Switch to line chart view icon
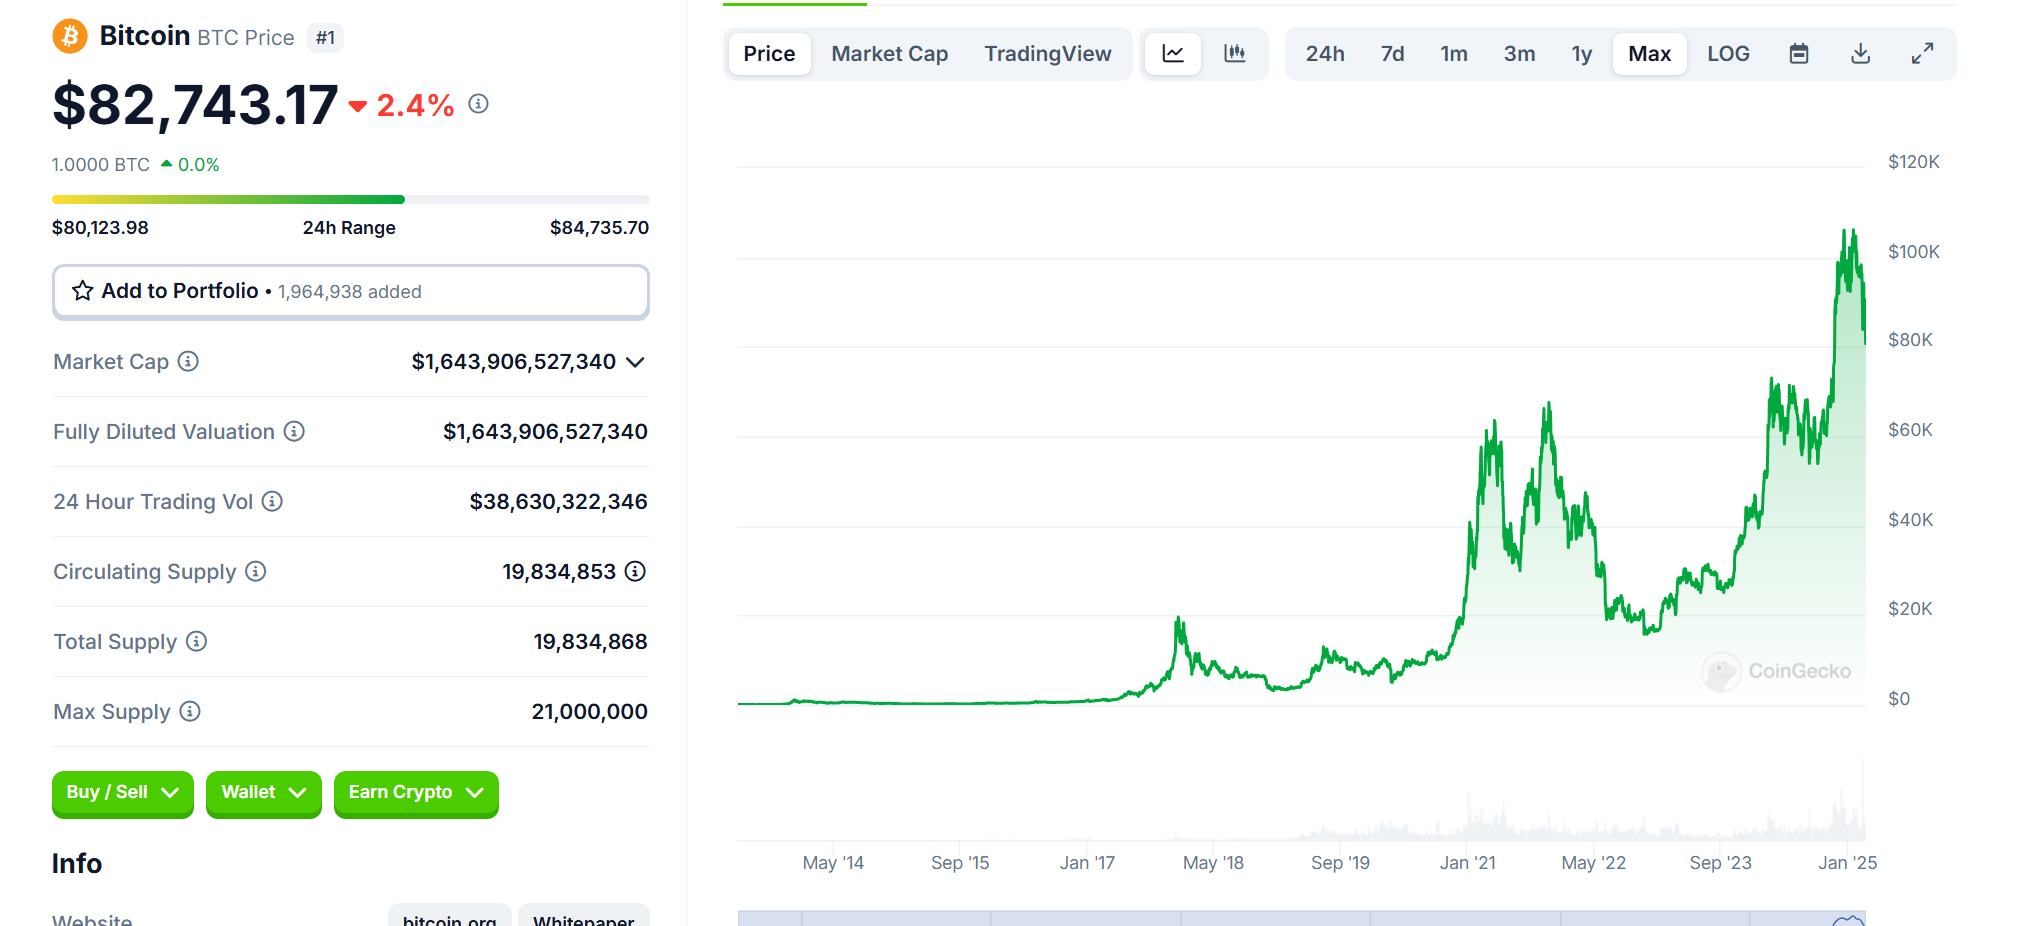2039x926 pixels. pos(1173,54)
